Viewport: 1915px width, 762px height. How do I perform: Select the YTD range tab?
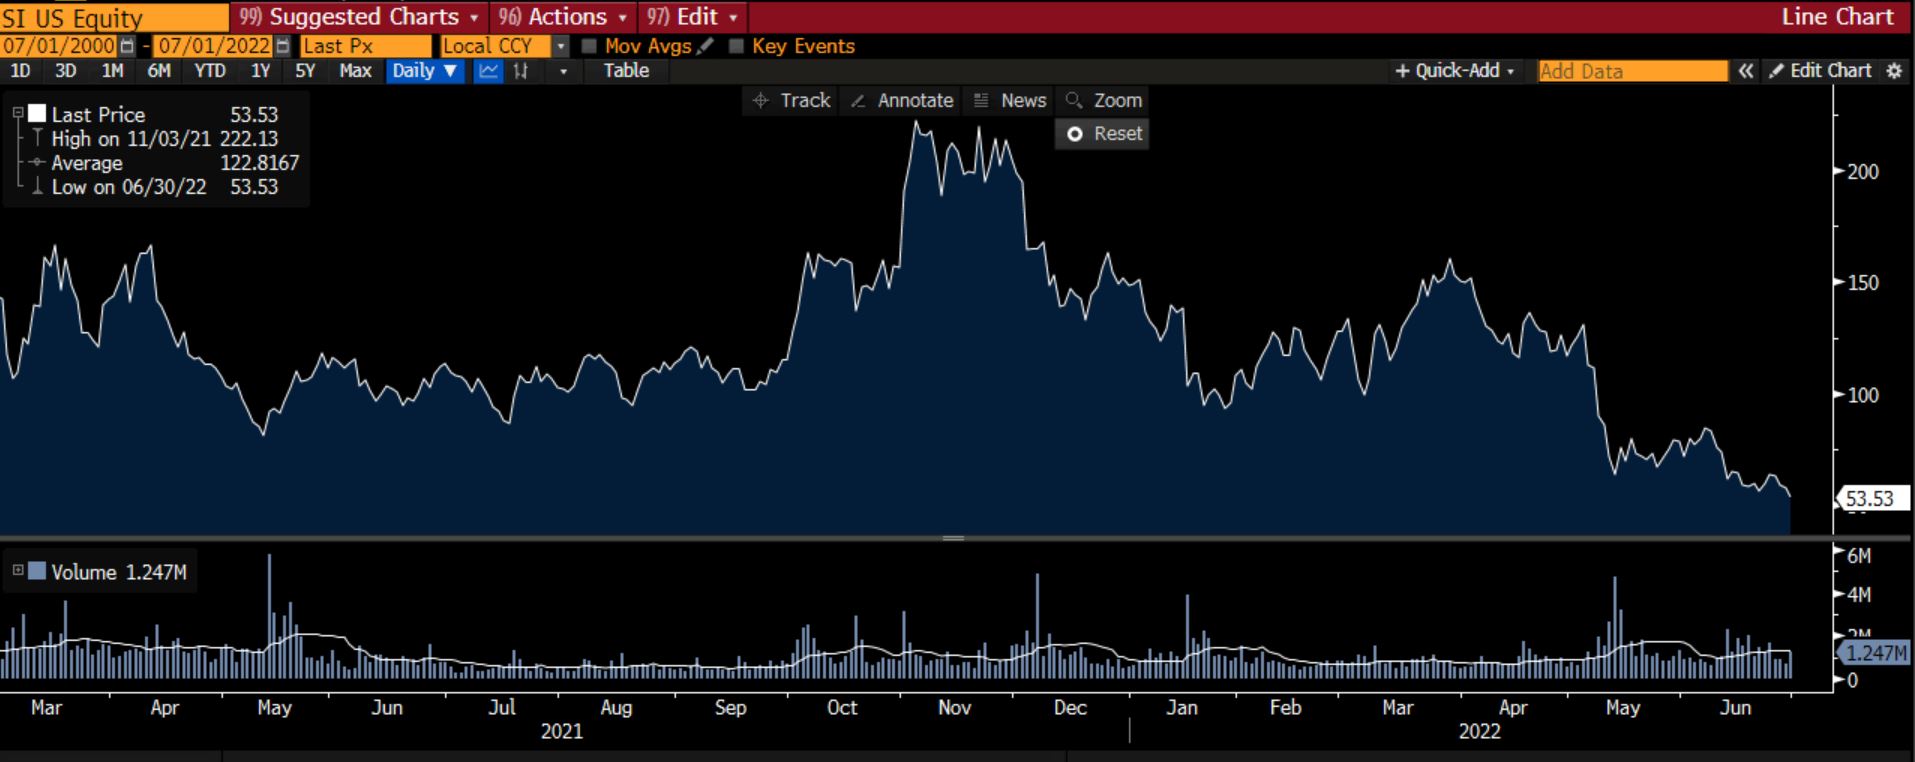[210, 71]
